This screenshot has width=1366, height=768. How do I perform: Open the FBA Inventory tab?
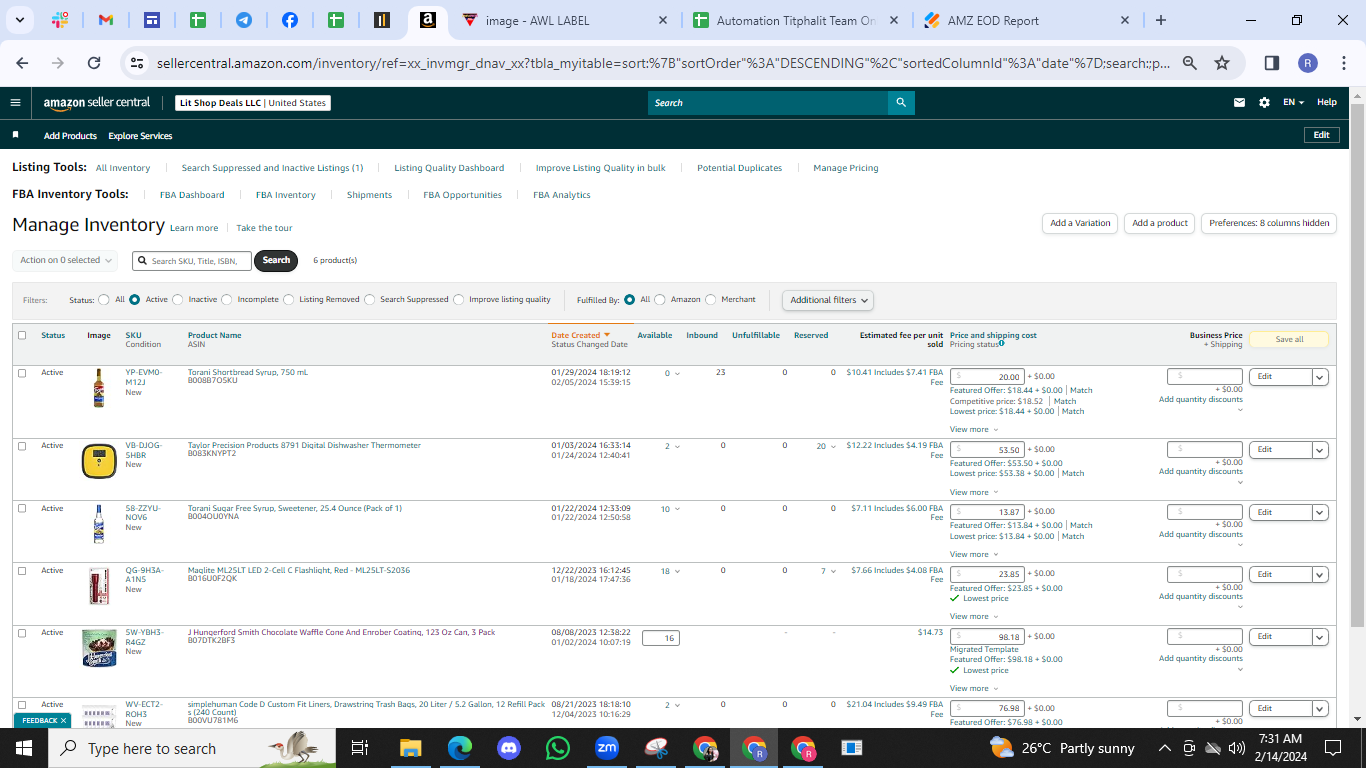(x=285, y=195)
